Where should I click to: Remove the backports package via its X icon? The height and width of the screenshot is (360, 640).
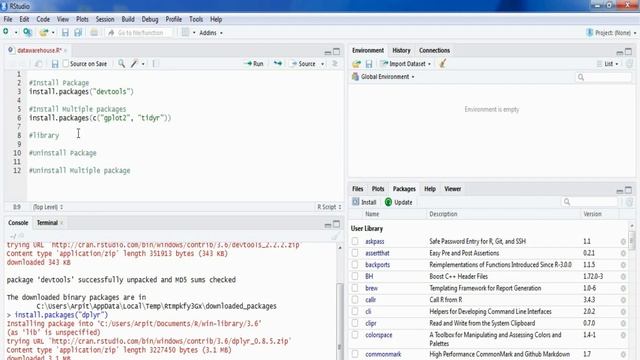[x=623, y=265]
